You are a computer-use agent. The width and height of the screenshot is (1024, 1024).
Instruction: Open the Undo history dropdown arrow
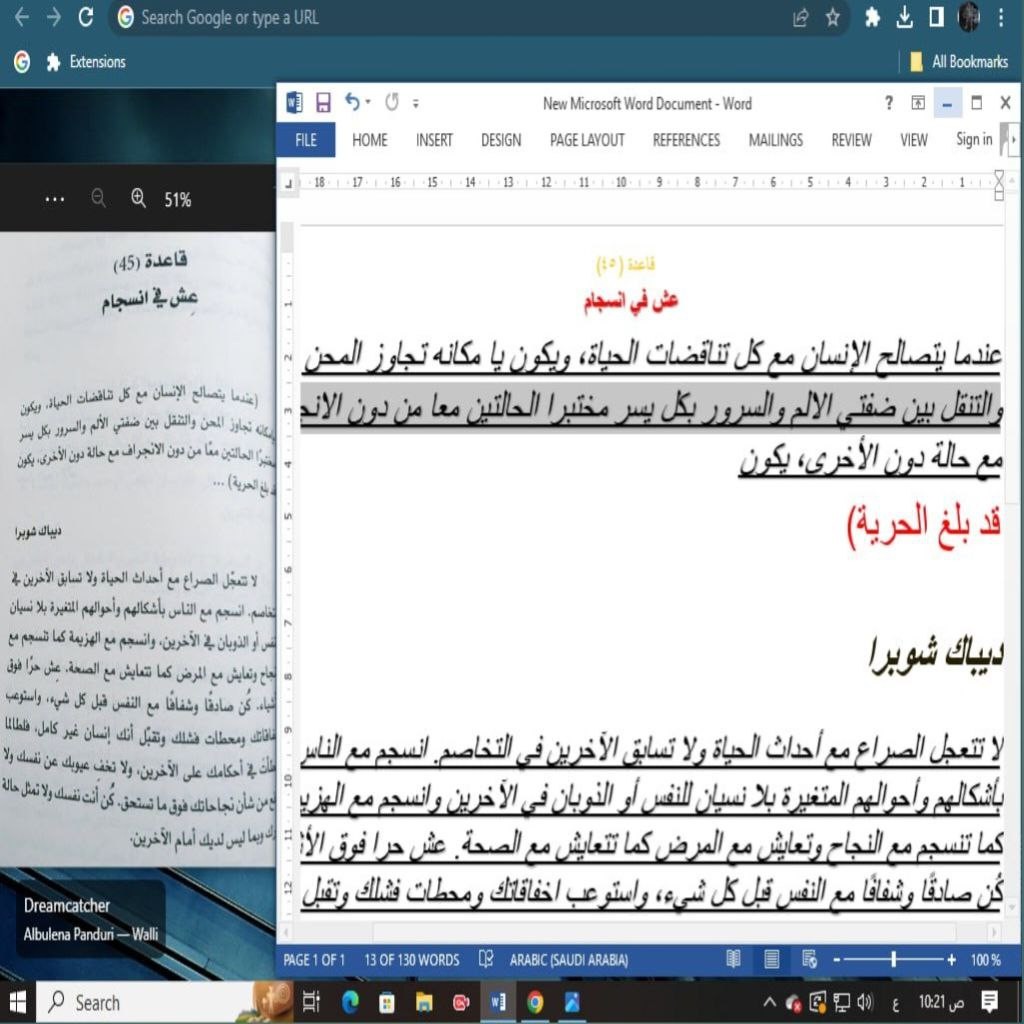[368, 102]
